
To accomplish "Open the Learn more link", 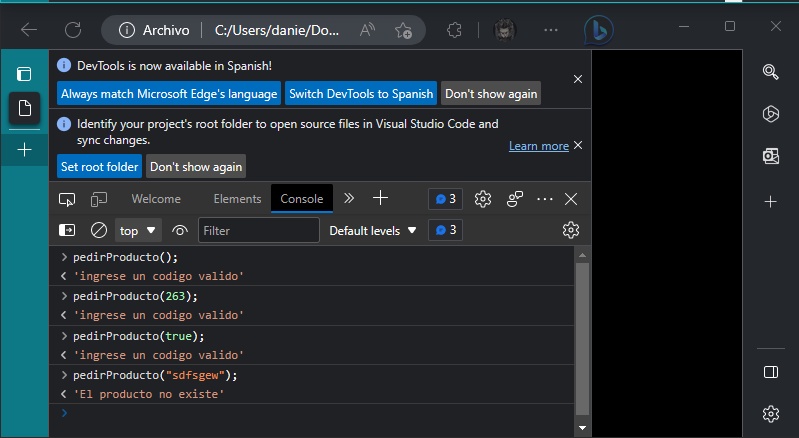I will (x=538, y=146).
